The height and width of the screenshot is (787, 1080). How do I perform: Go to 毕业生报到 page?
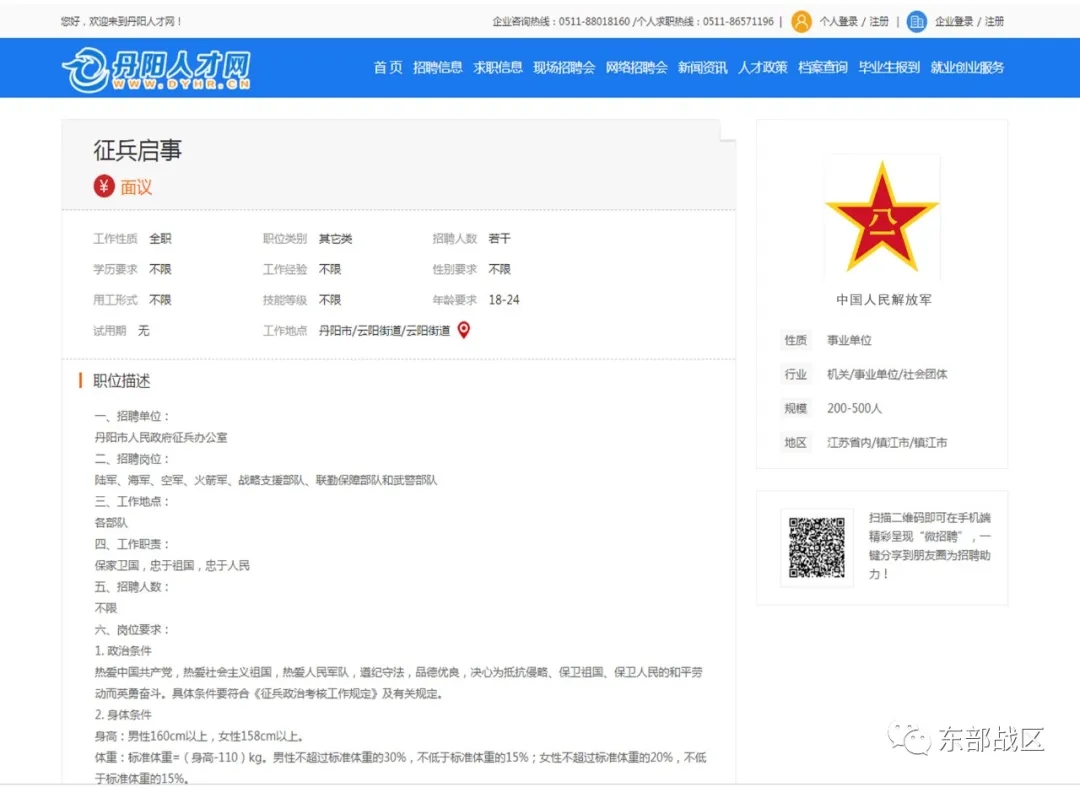pos(889,68)
